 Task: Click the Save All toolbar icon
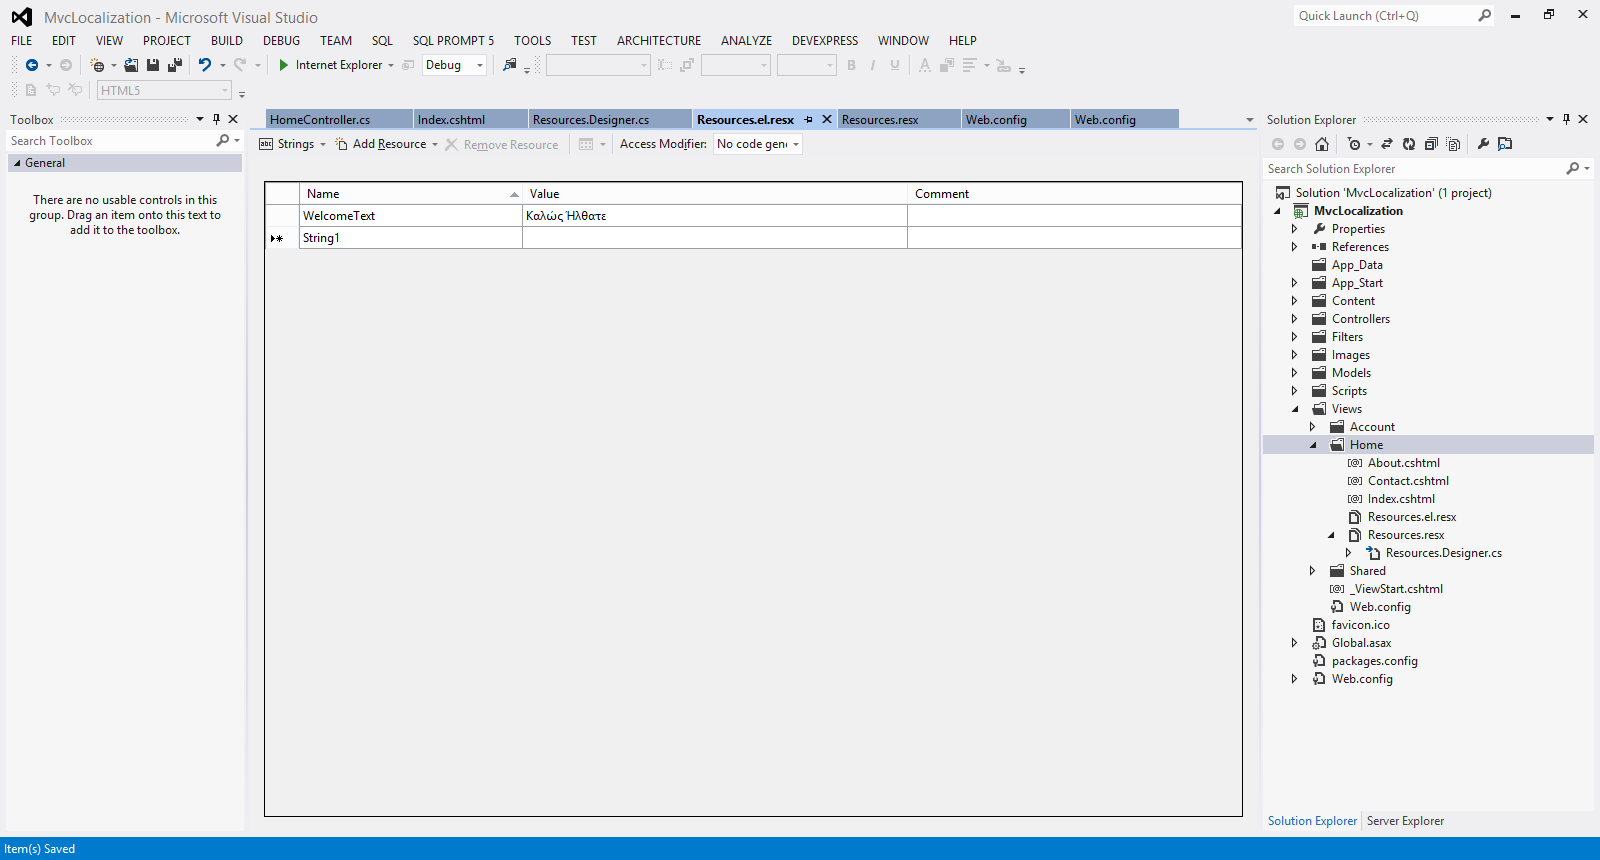(x=175, y=65)
